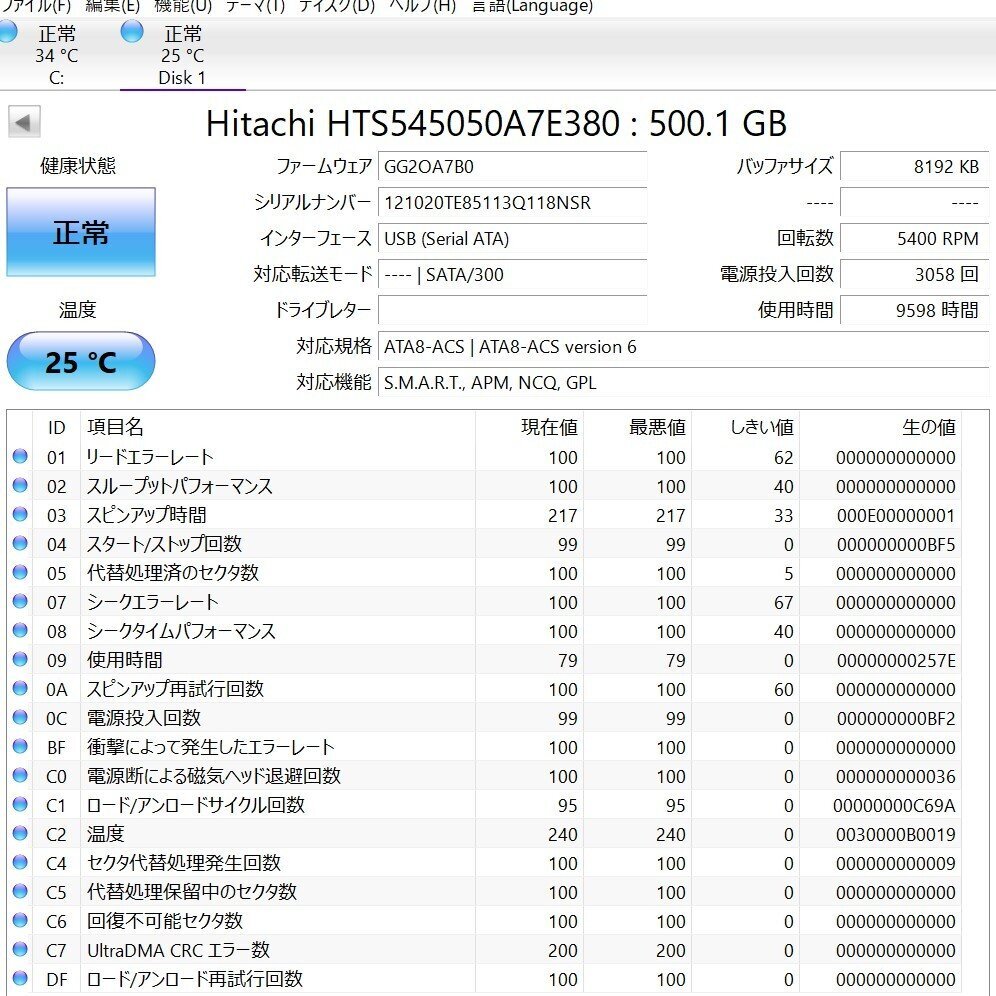Select the スピンアップ時間 attribute name
This screenshot has width=996, height=996.
(x=147, y=515)
